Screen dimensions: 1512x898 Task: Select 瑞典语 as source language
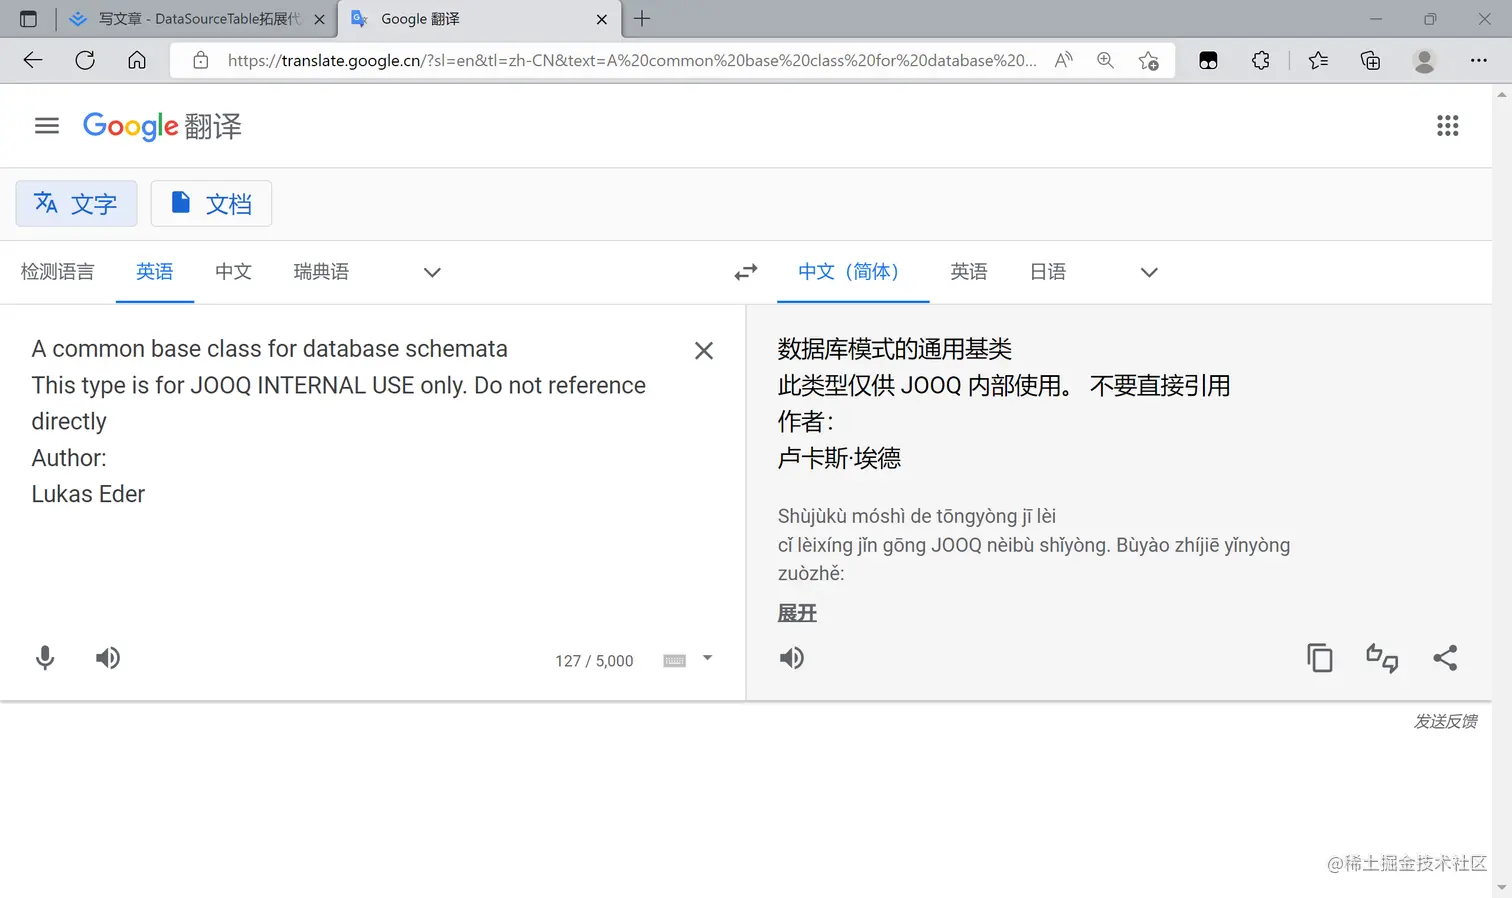pos(321,272)
